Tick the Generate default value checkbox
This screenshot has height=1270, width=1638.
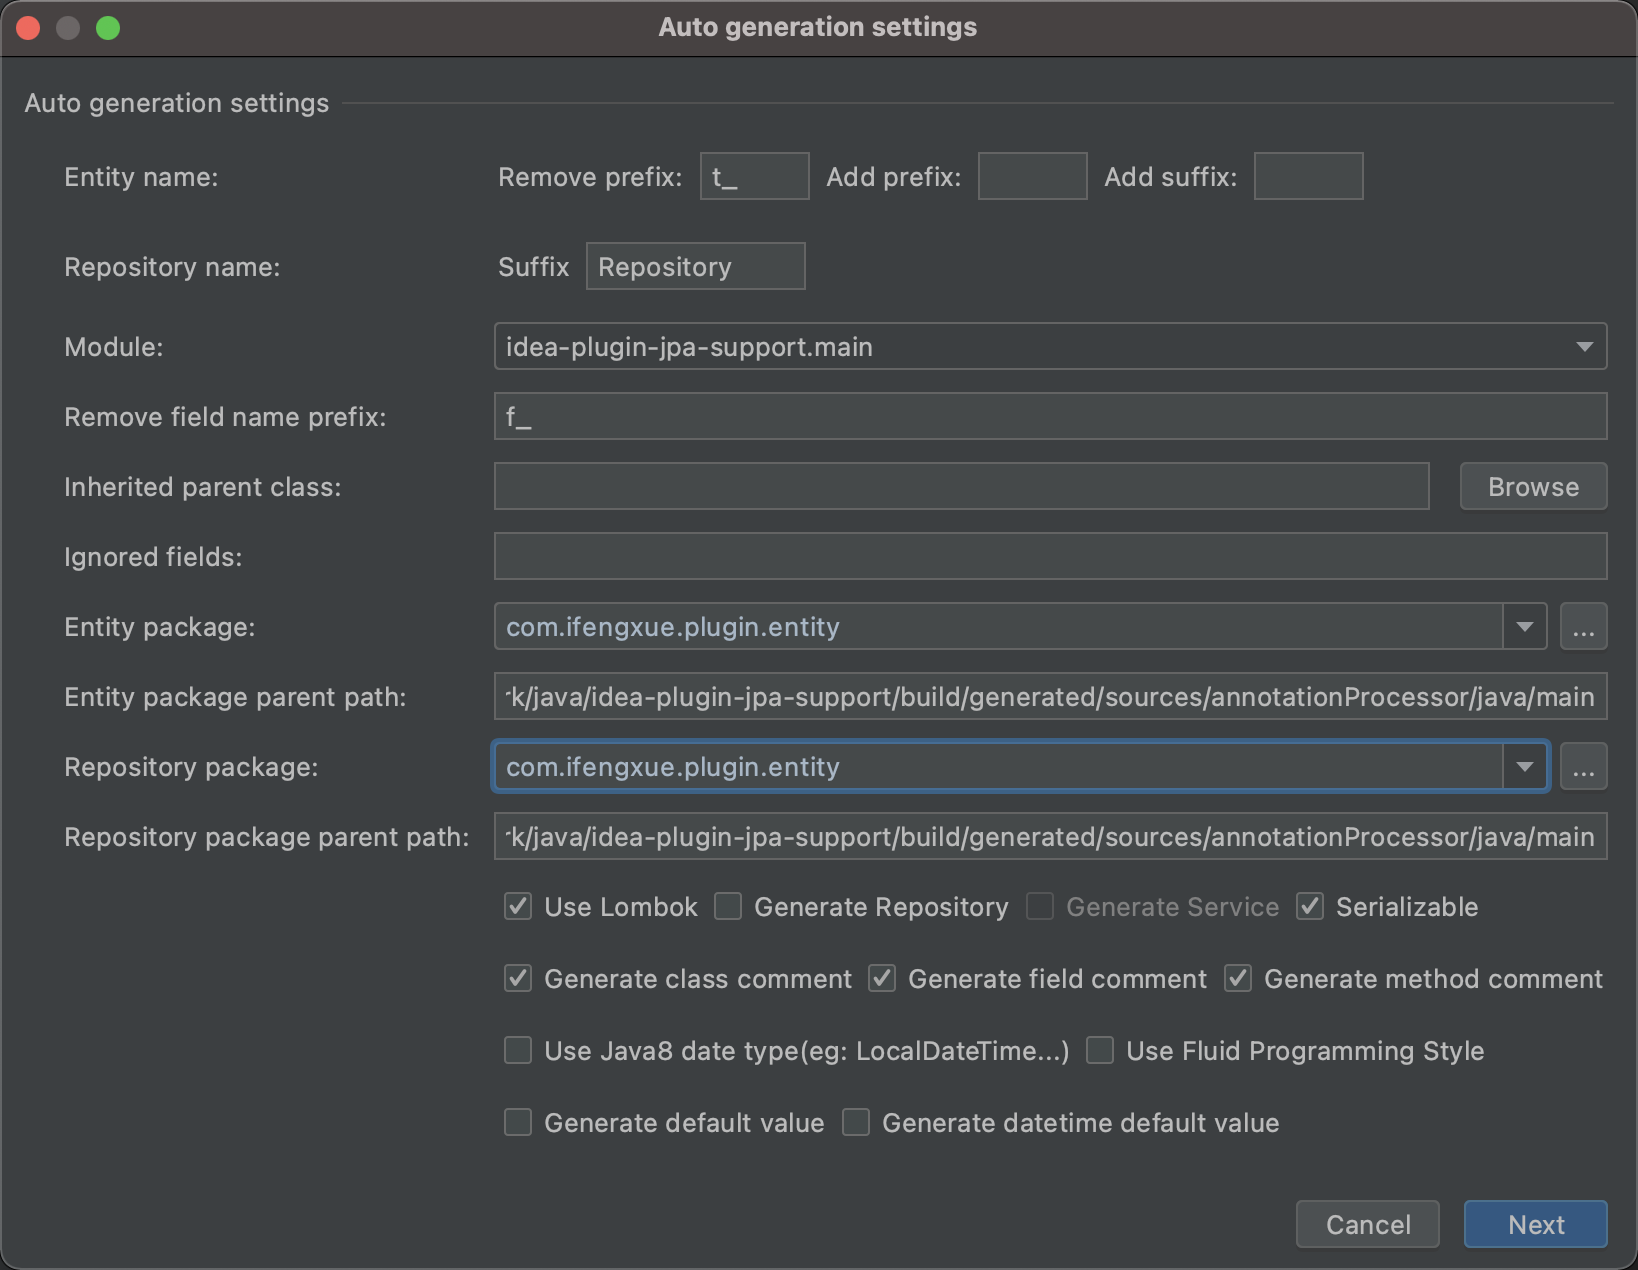click(518, 1123)
